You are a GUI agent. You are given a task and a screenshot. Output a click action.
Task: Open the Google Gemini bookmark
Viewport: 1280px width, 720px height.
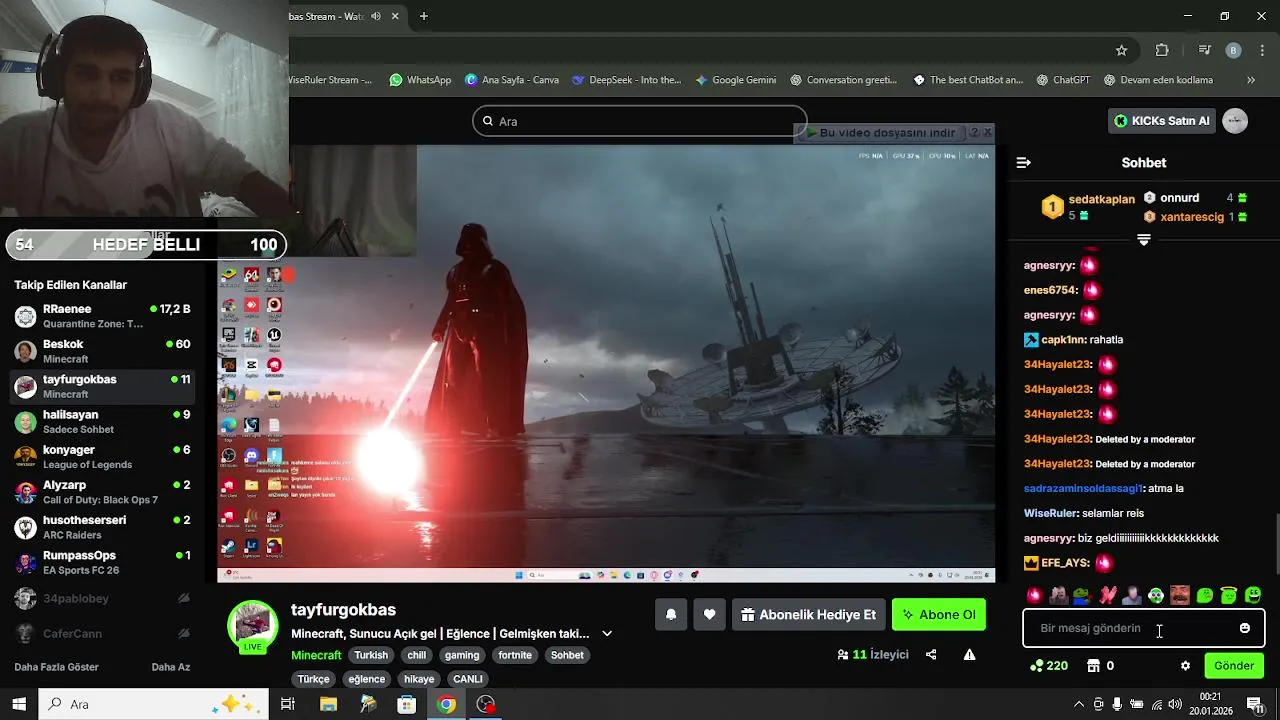pos(736,80)
